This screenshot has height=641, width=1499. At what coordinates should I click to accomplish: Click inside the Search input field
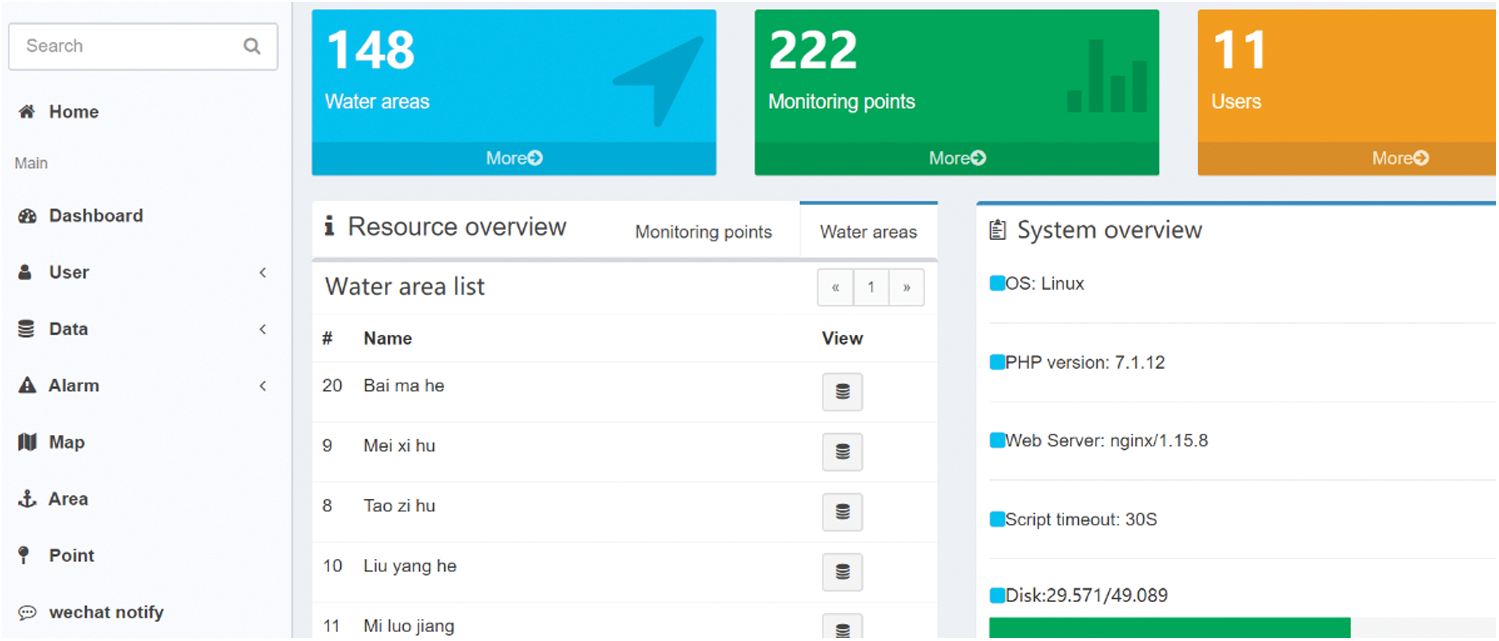(x=120, y=46)
